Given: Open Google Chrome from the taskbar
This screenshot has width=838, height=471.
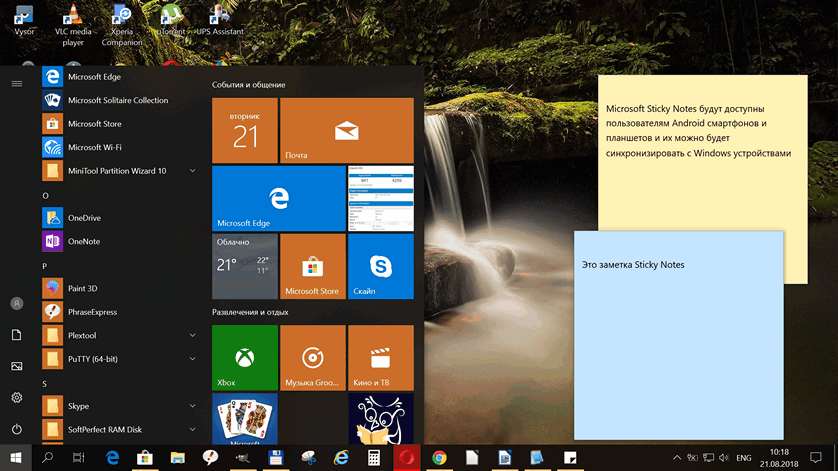Looking at the screenshot, I should coord(439,458).
